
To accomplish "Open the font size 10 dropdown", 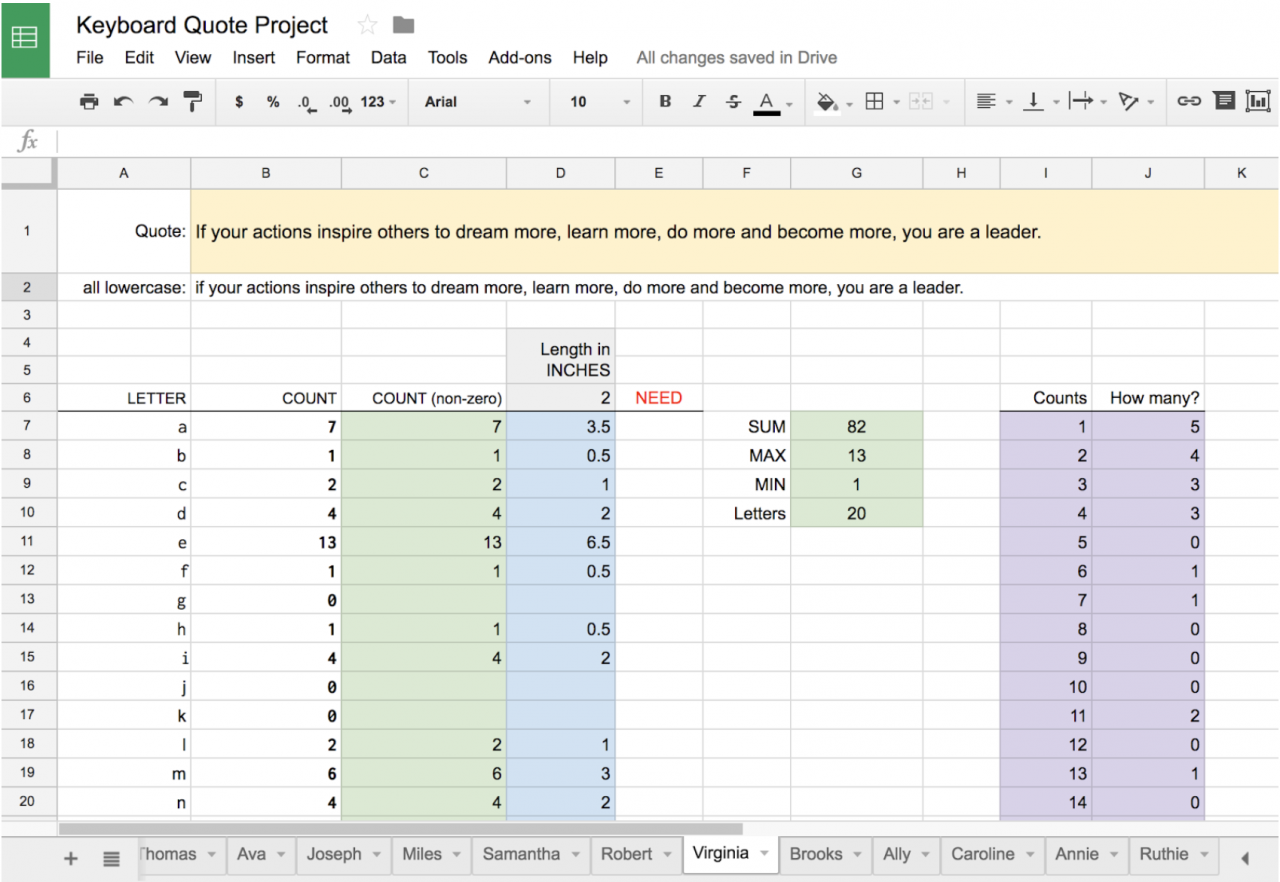I will click(x=599, y=102).
